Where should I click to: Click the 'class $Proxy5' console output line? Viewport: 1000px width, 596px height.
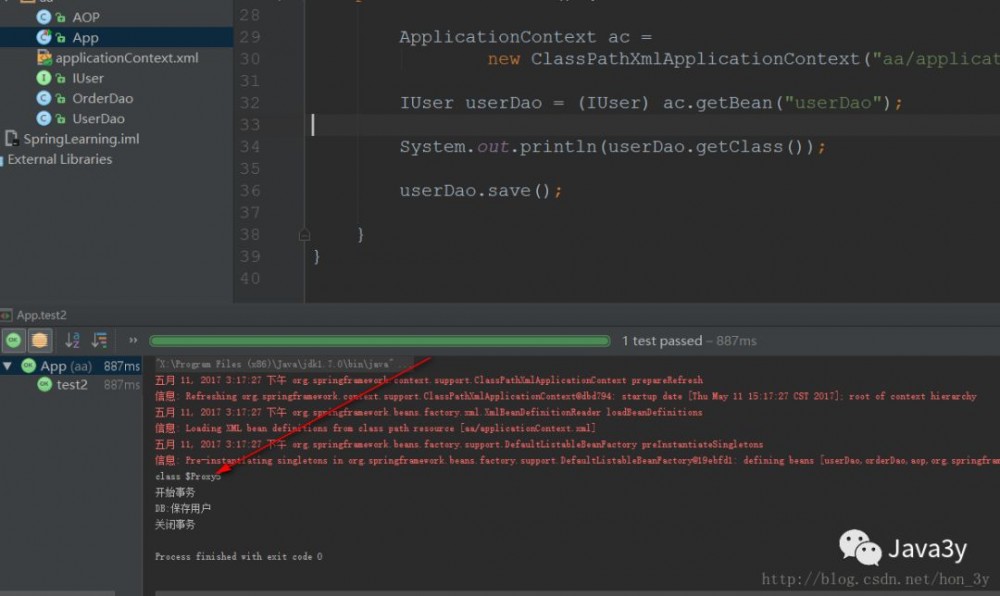(x=188, y=476)
